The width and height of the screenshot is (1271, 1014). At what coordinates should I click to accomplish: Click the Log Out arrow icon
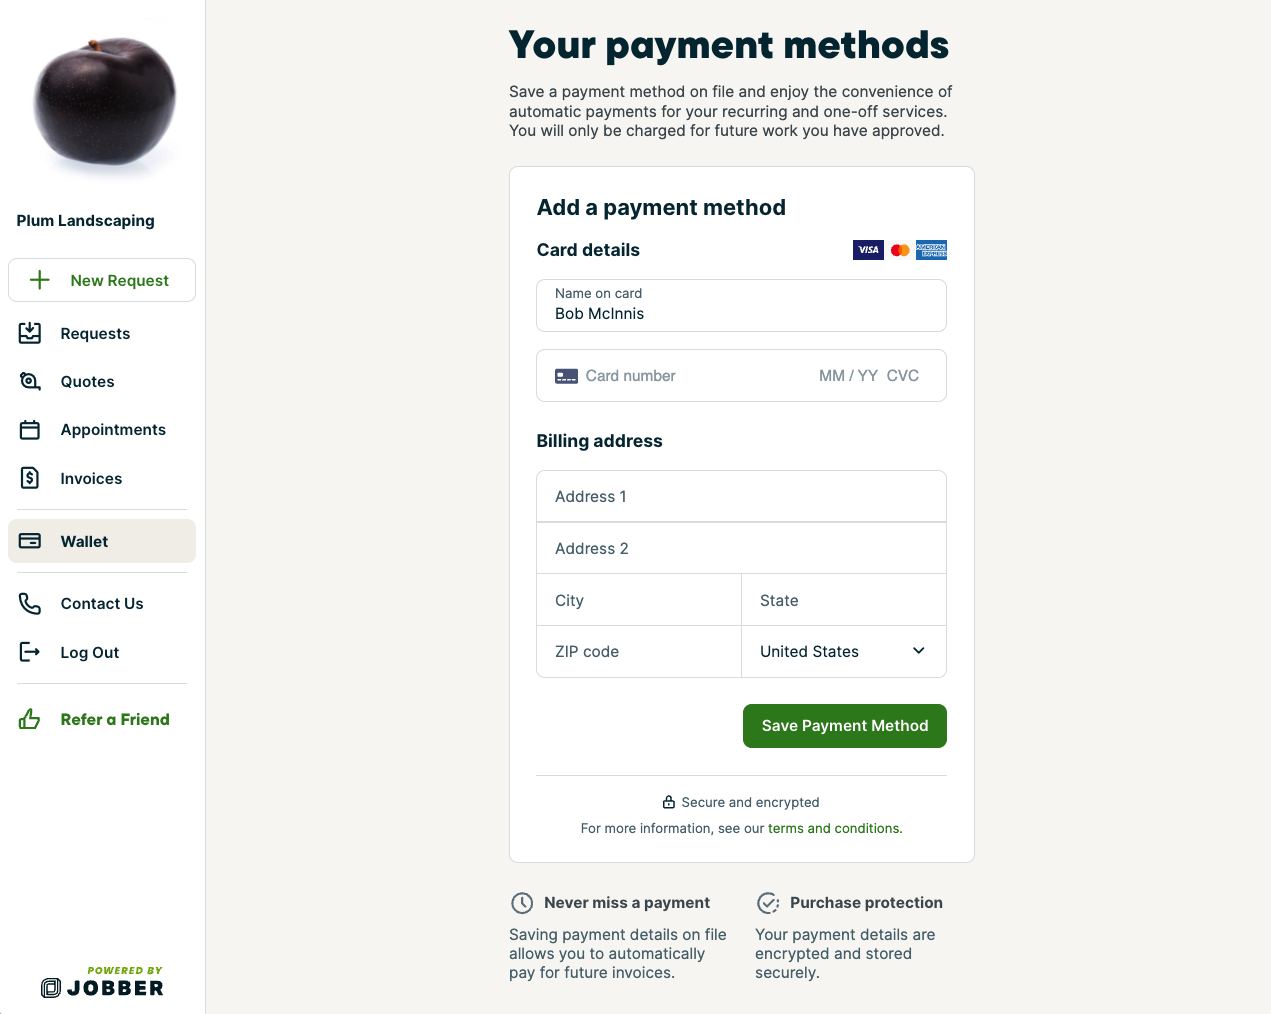[x=30, y=652]
